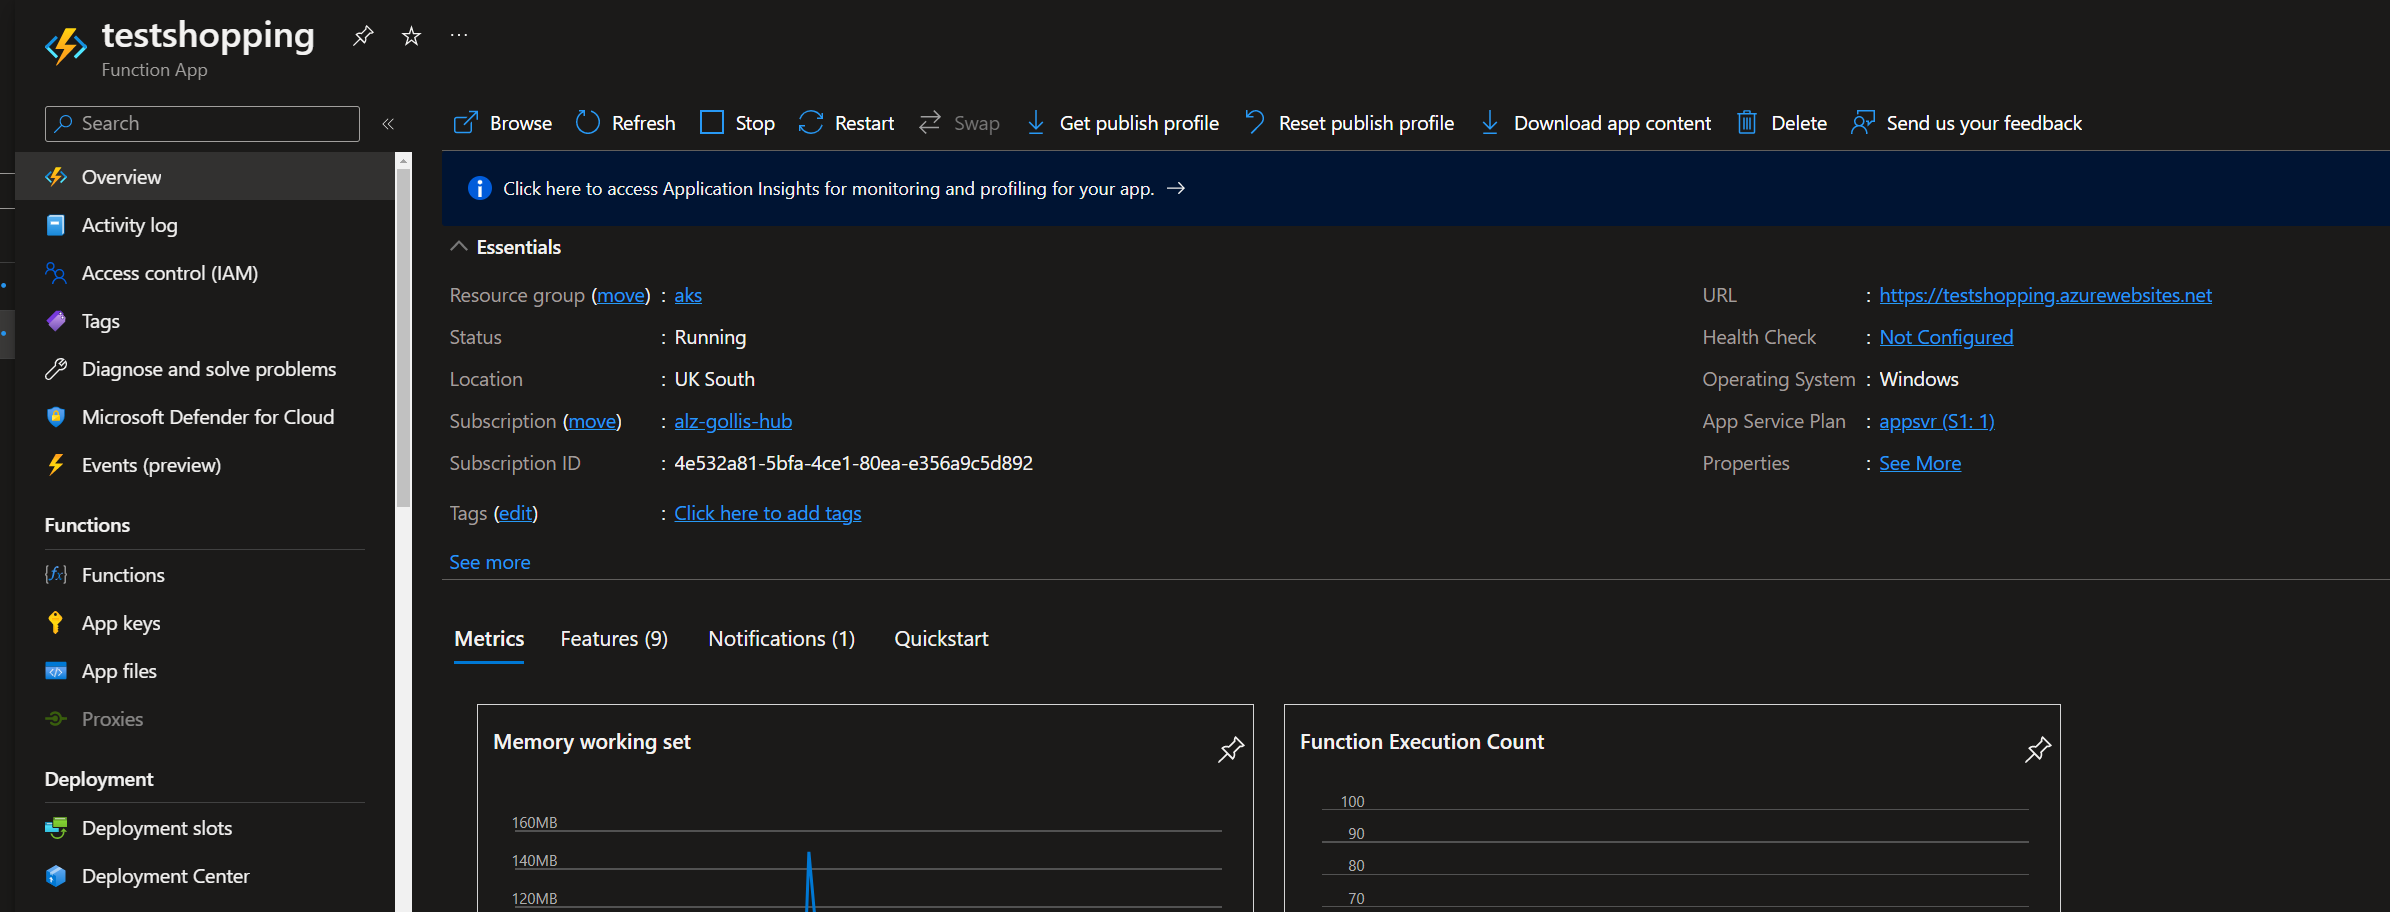Click the Function Execution Count chart
This screenshot has width=2390, height=912.
(x=1672, y=808)
